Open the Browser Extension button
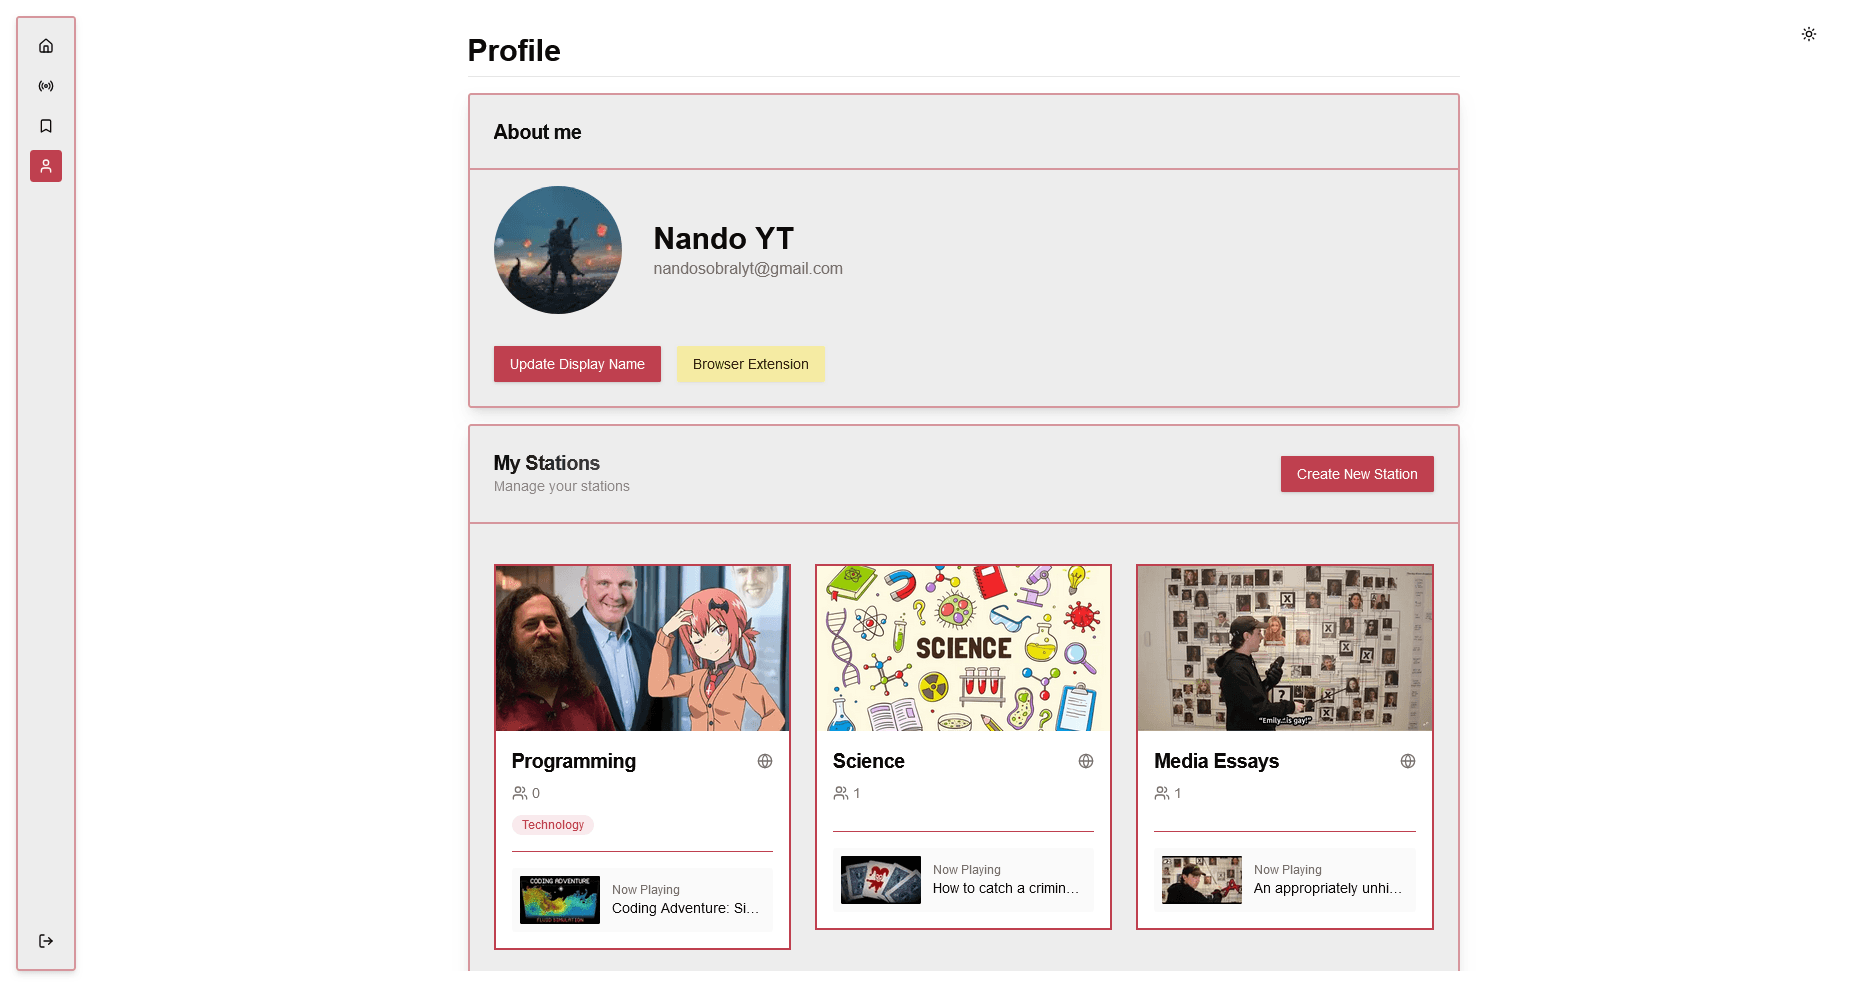The height and width of the screenshot is (987, 1867). coord(750,364)
